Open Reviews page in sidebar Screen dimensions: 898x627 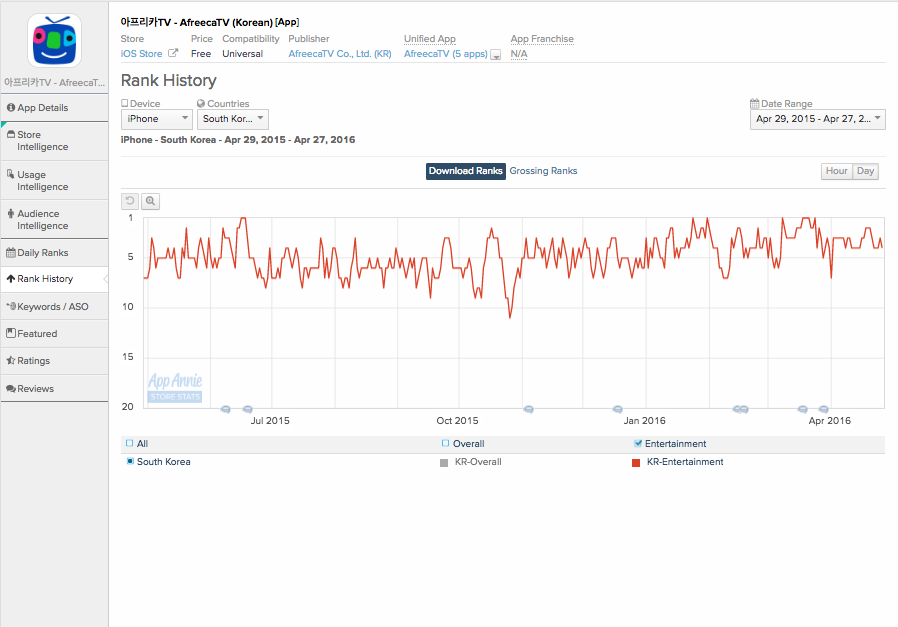[x=54, y=389]
